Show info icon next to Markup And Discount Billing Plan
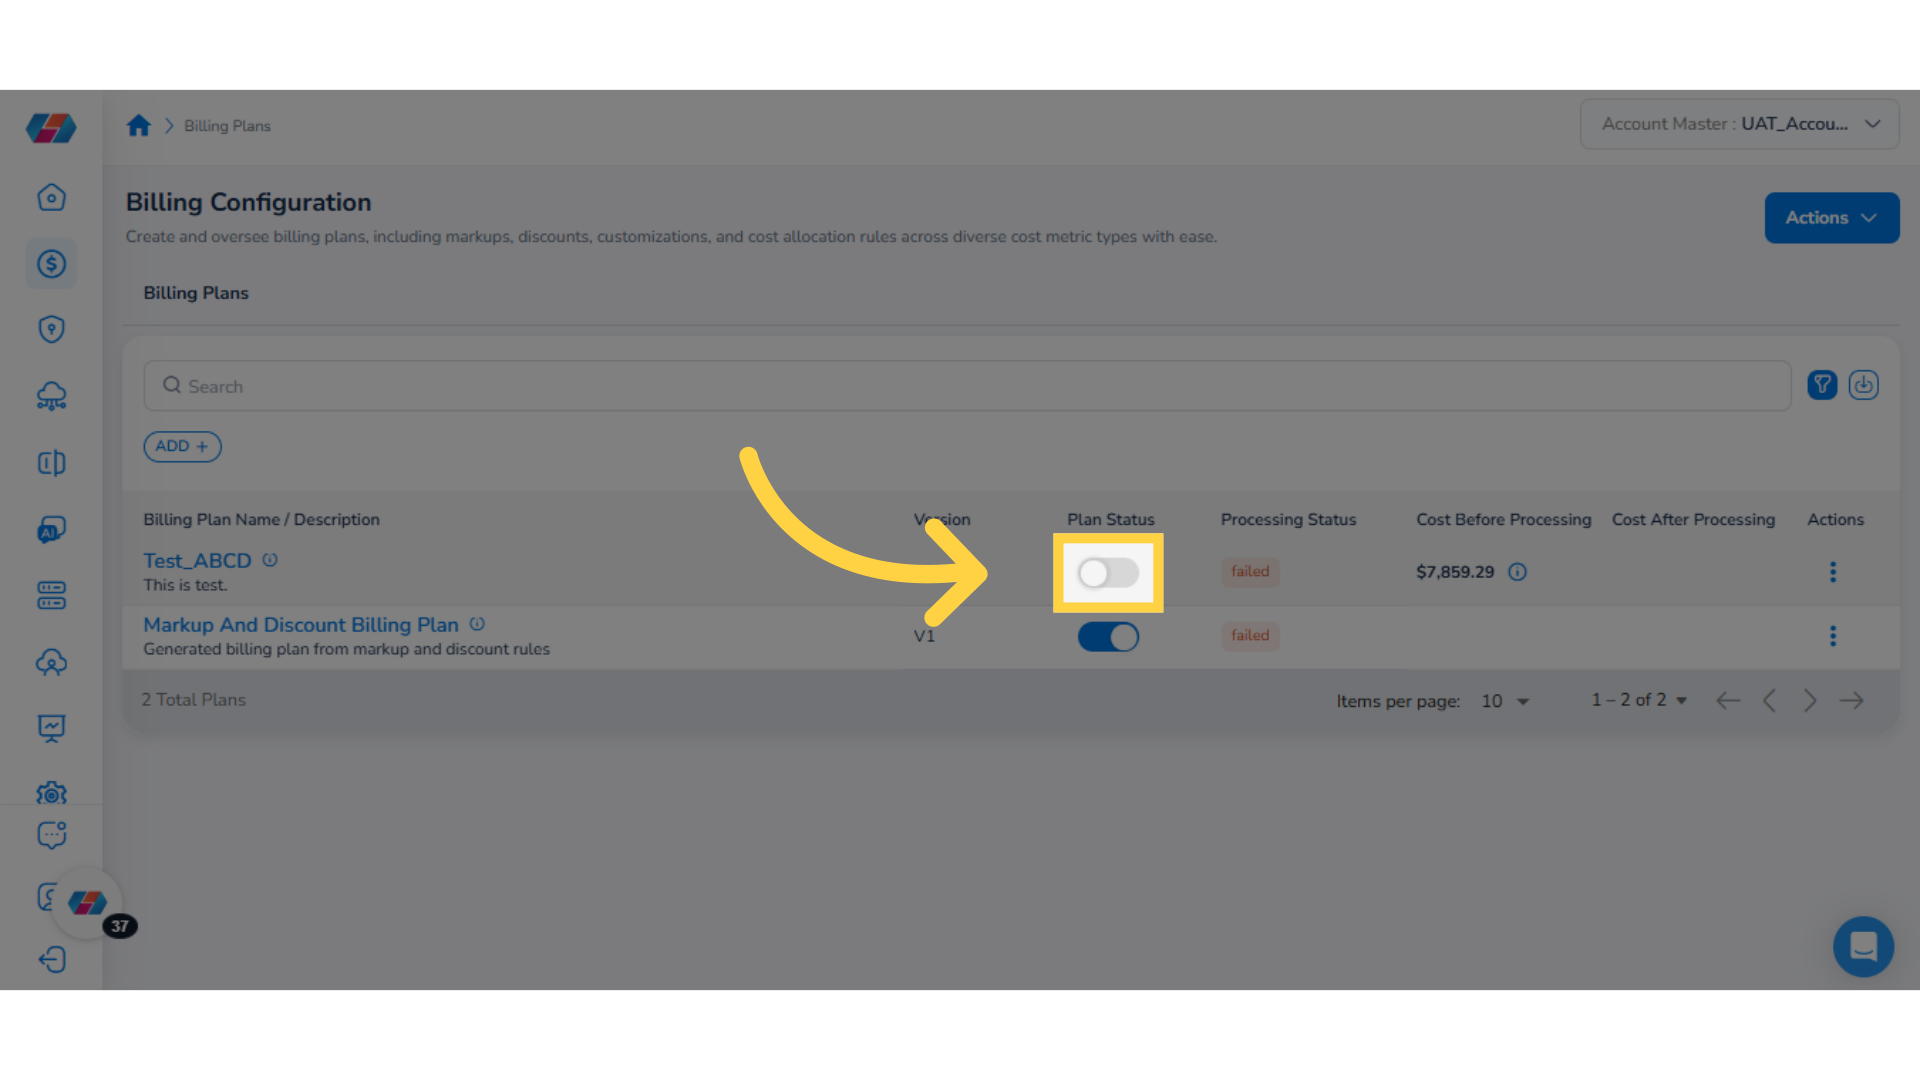1920x1080 pixels. [x=477, y=624]
